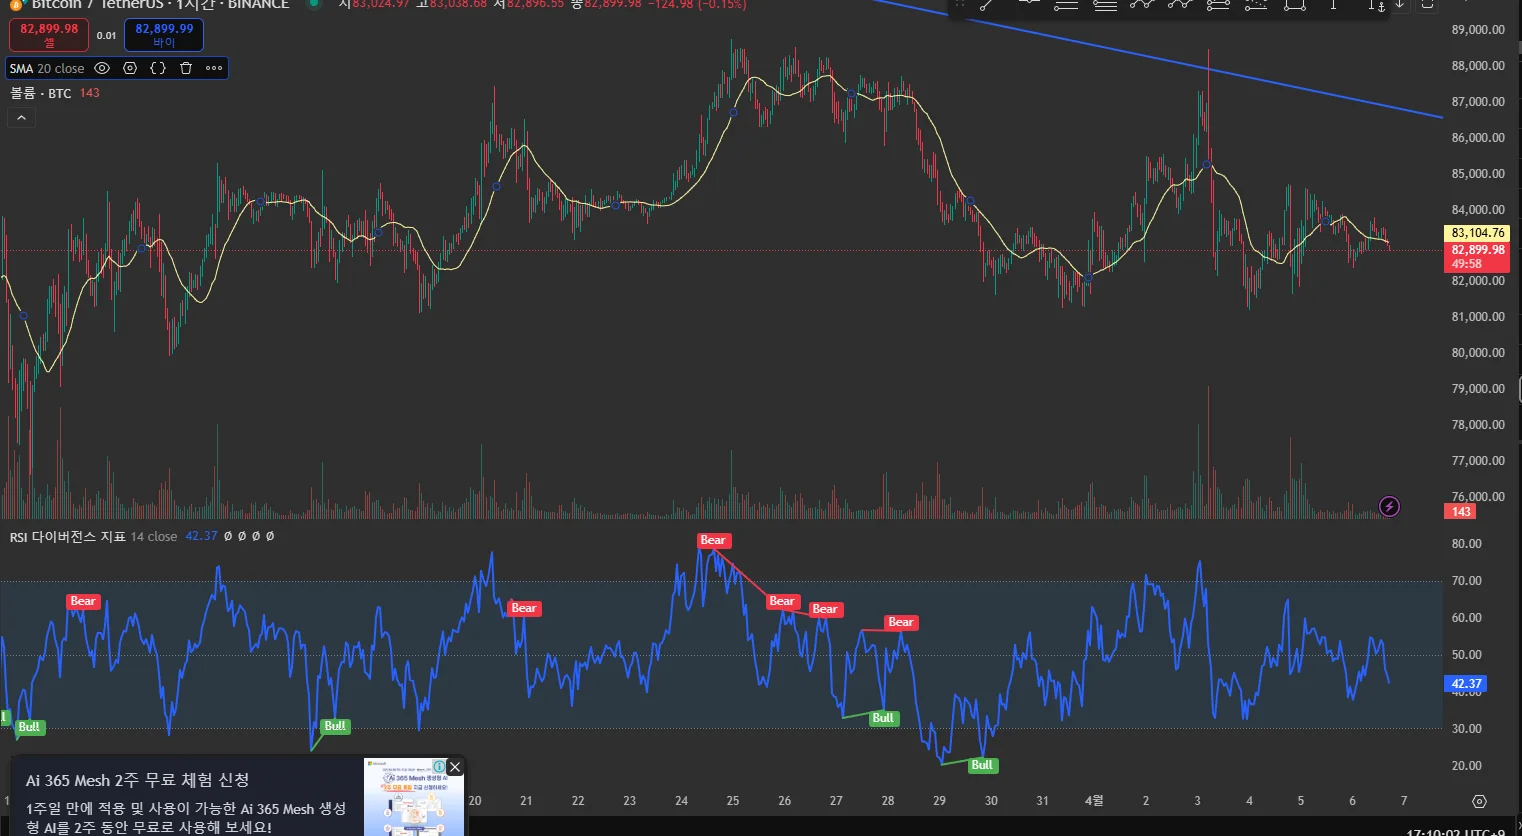
Task: Click the Bitcoin symbol icon
Action: [16, 4]
